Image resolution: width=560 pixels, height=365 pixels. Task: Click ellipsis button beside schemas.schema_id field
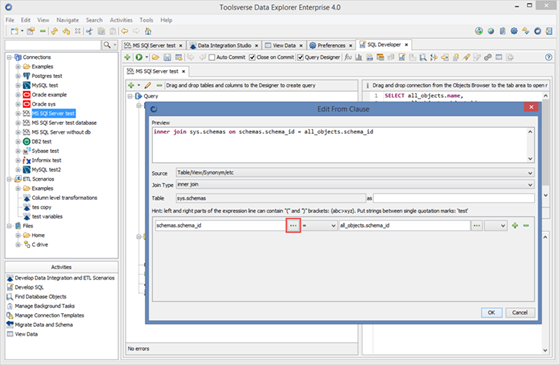click(293, 226)
